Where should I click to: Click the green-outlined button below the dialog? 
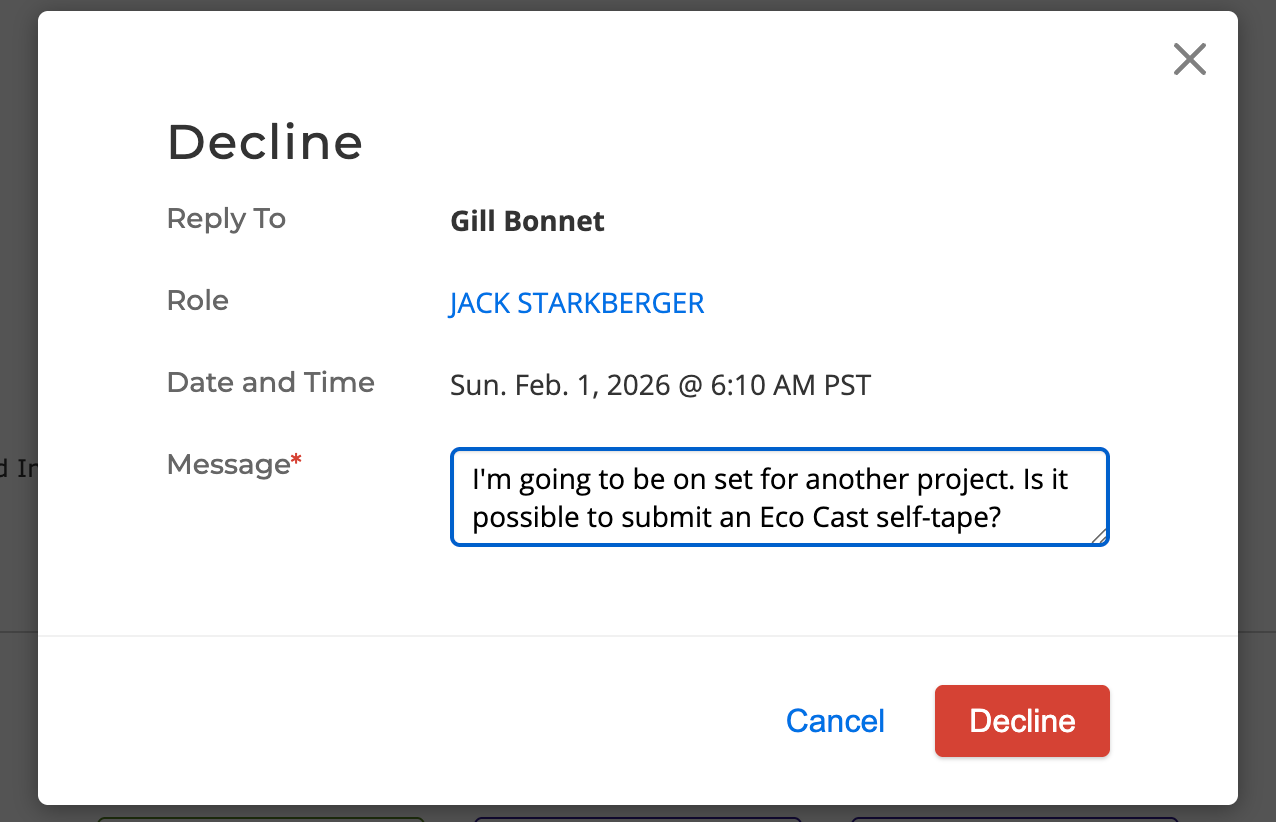[260, 819]
